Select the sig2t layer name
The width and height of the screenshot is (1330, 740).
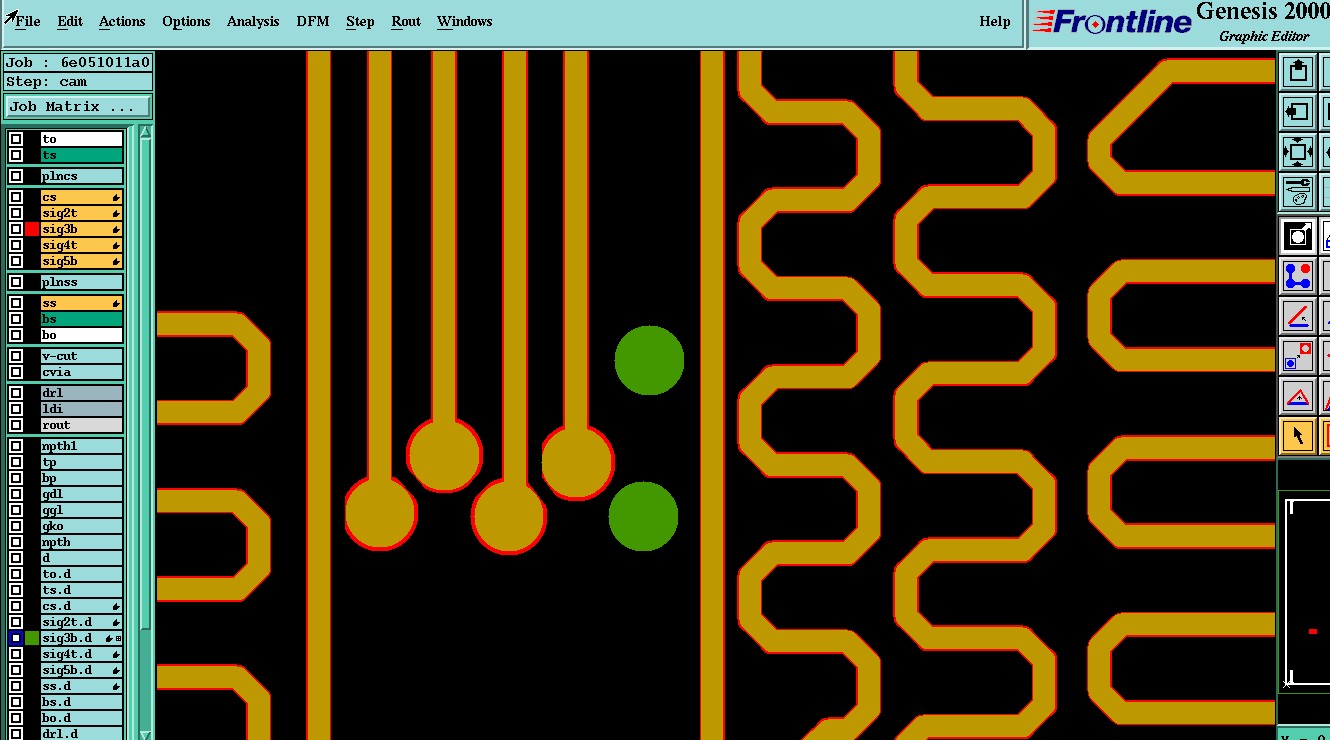coord(82,213)
